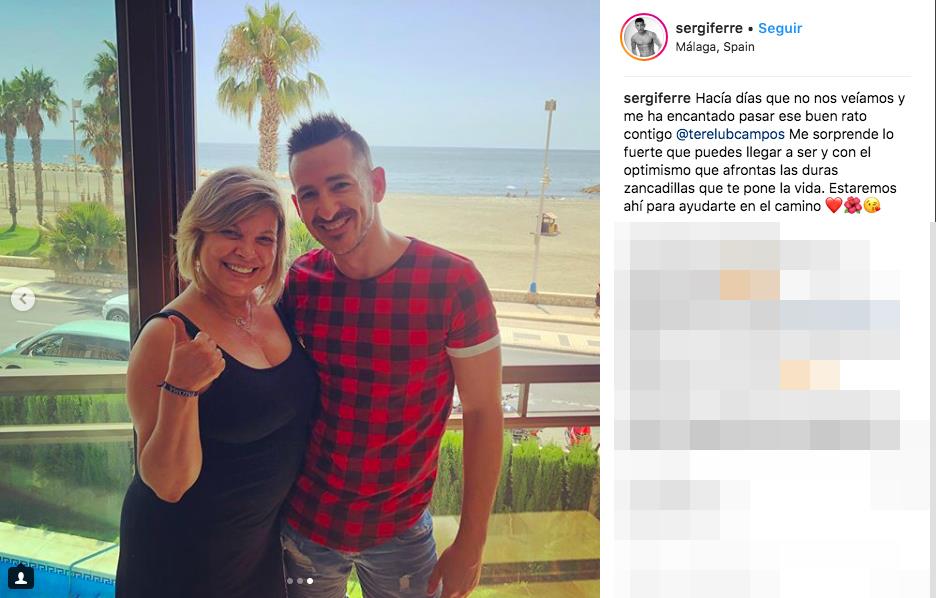Jump to the first carousel dot
Screen dimensions: 936x598
290,581
